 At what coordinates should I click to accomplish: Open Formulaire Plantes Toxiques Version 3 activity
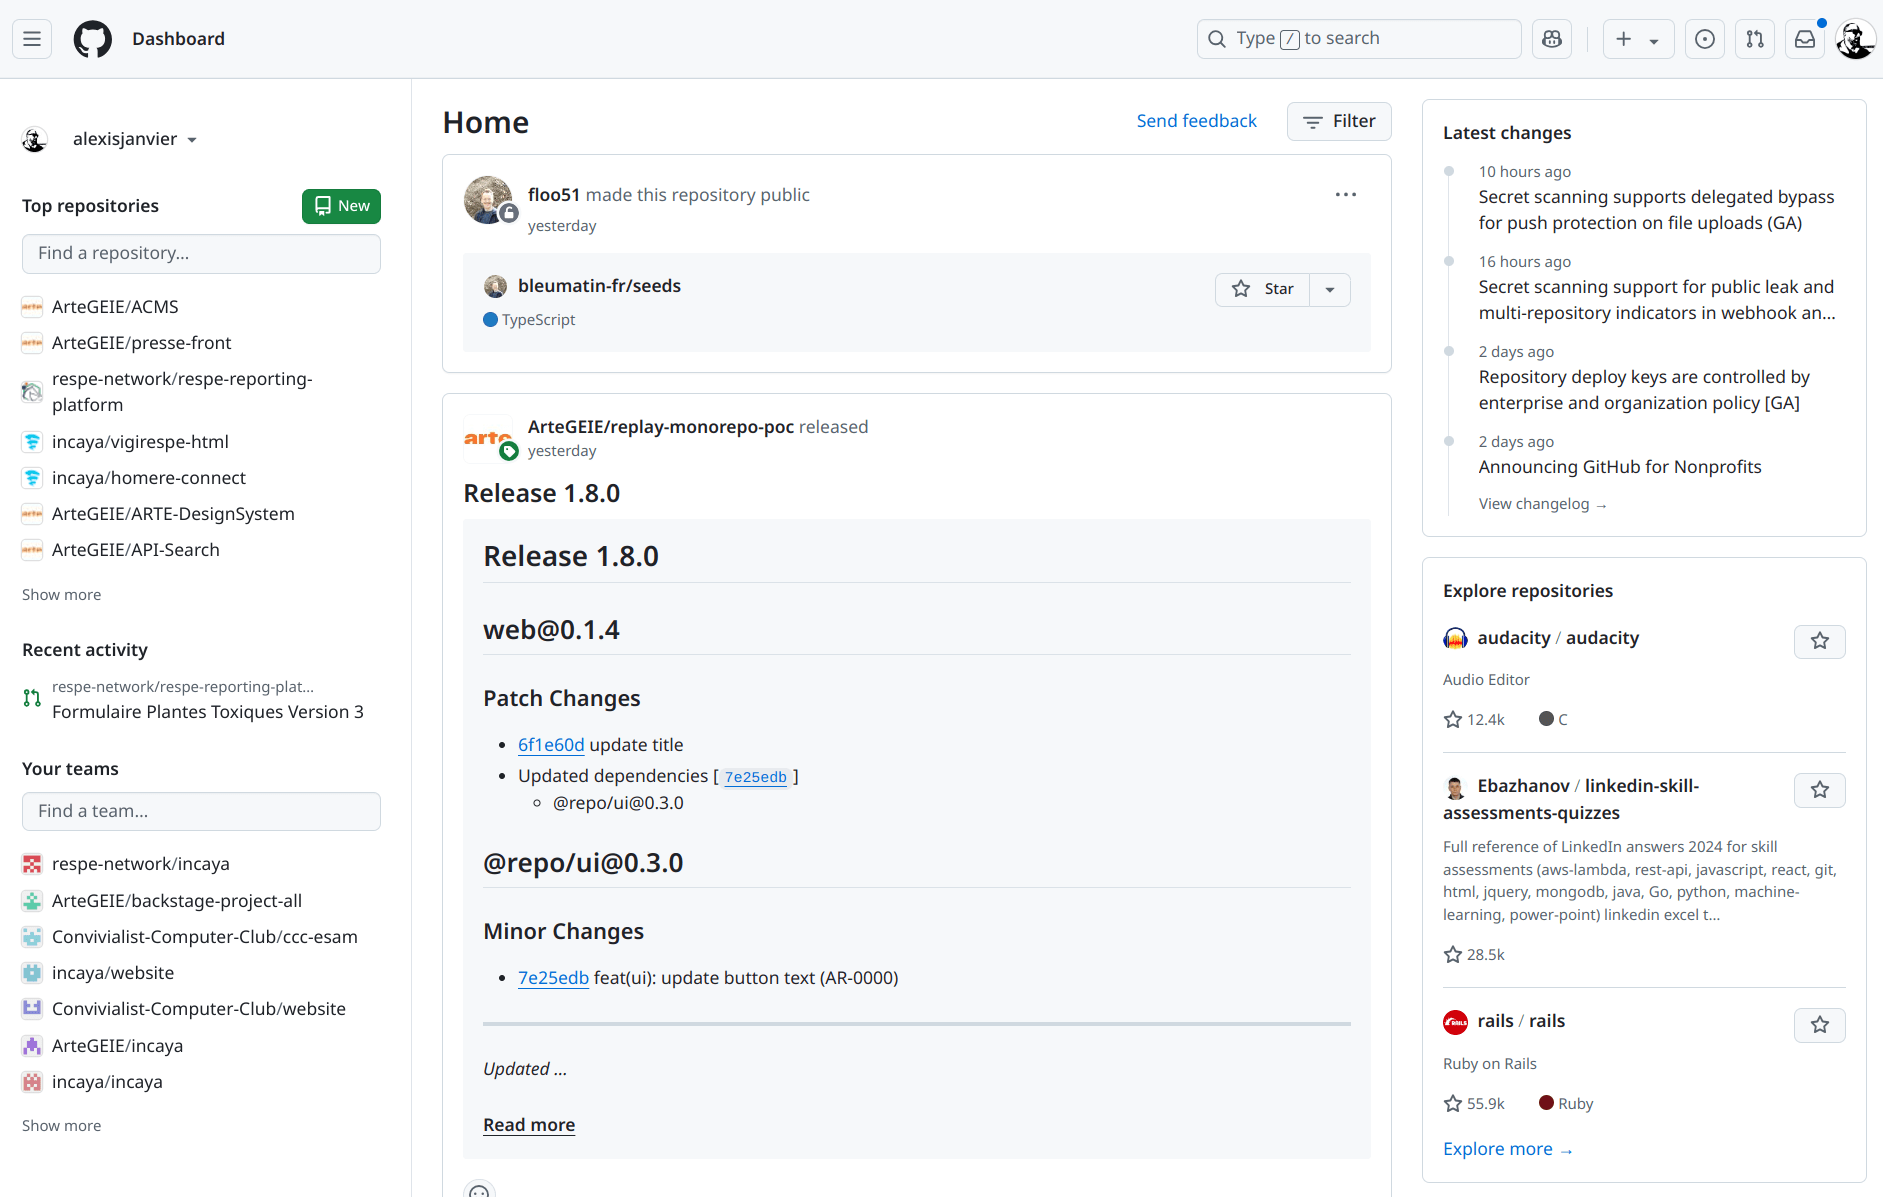[x=208, y=712]
